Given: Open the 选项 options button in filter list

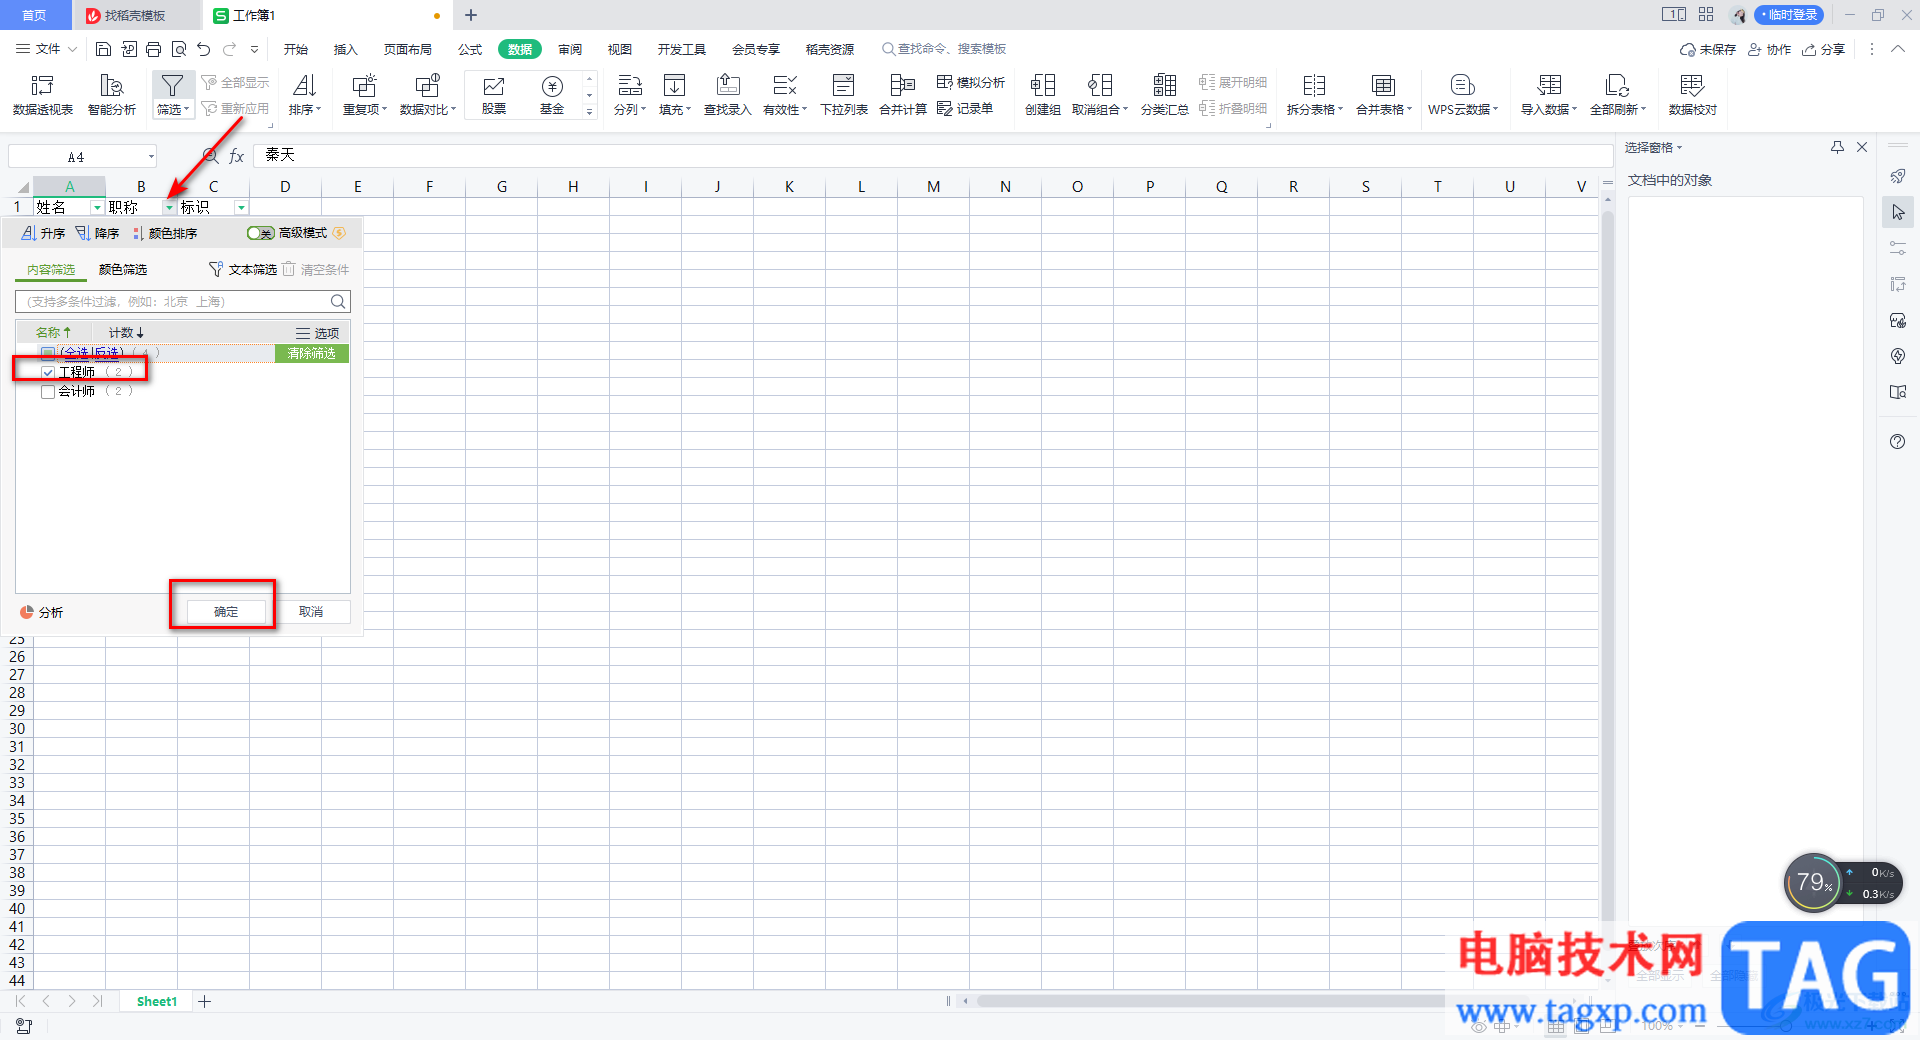Looking at the screenshot, I should point(317,333).
